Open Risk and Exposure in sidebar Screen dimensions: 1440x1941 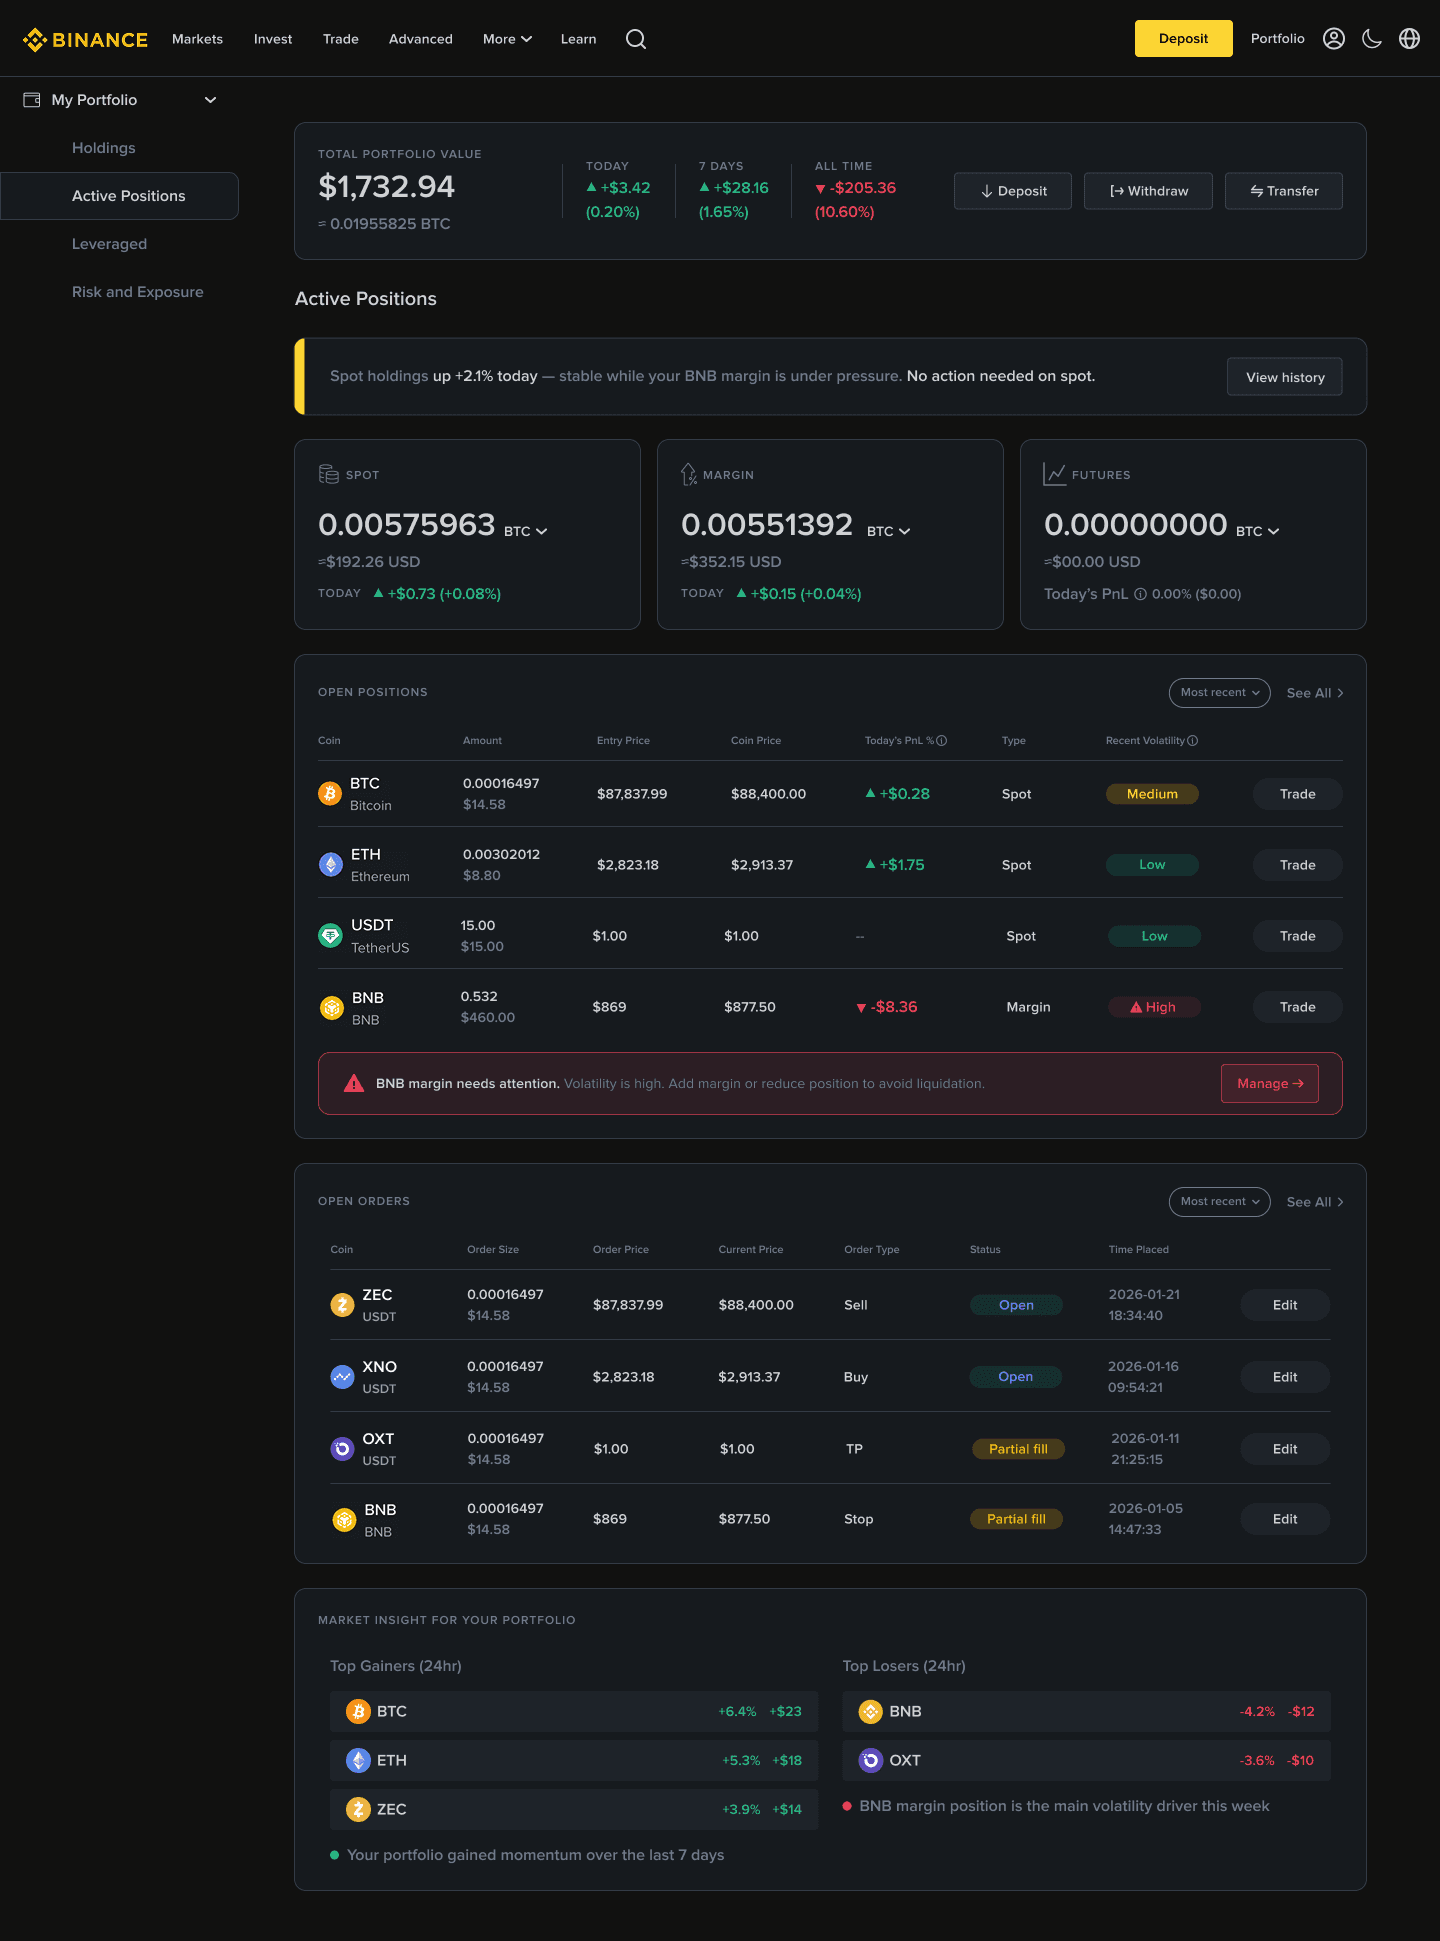138,292
